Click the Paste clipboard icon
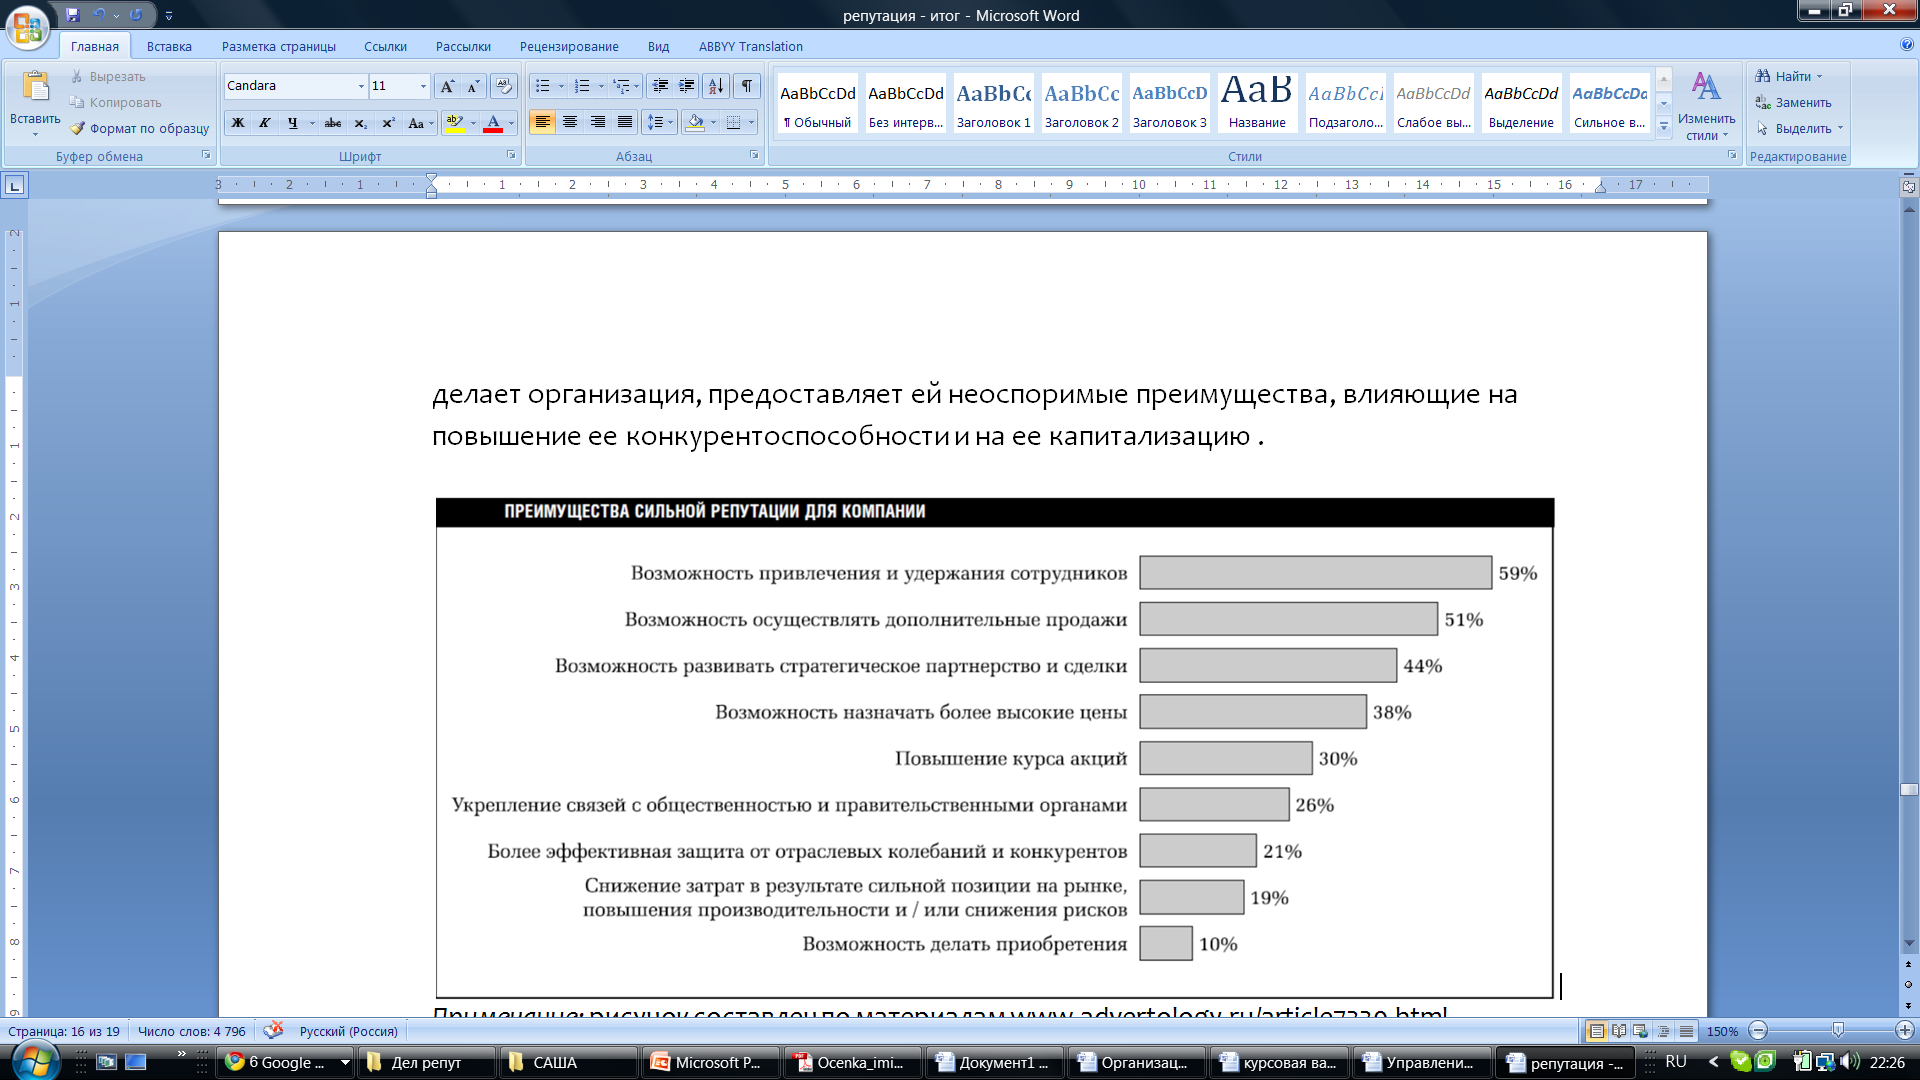This screenshot has width=1920, height=1080. click(35, 88)
